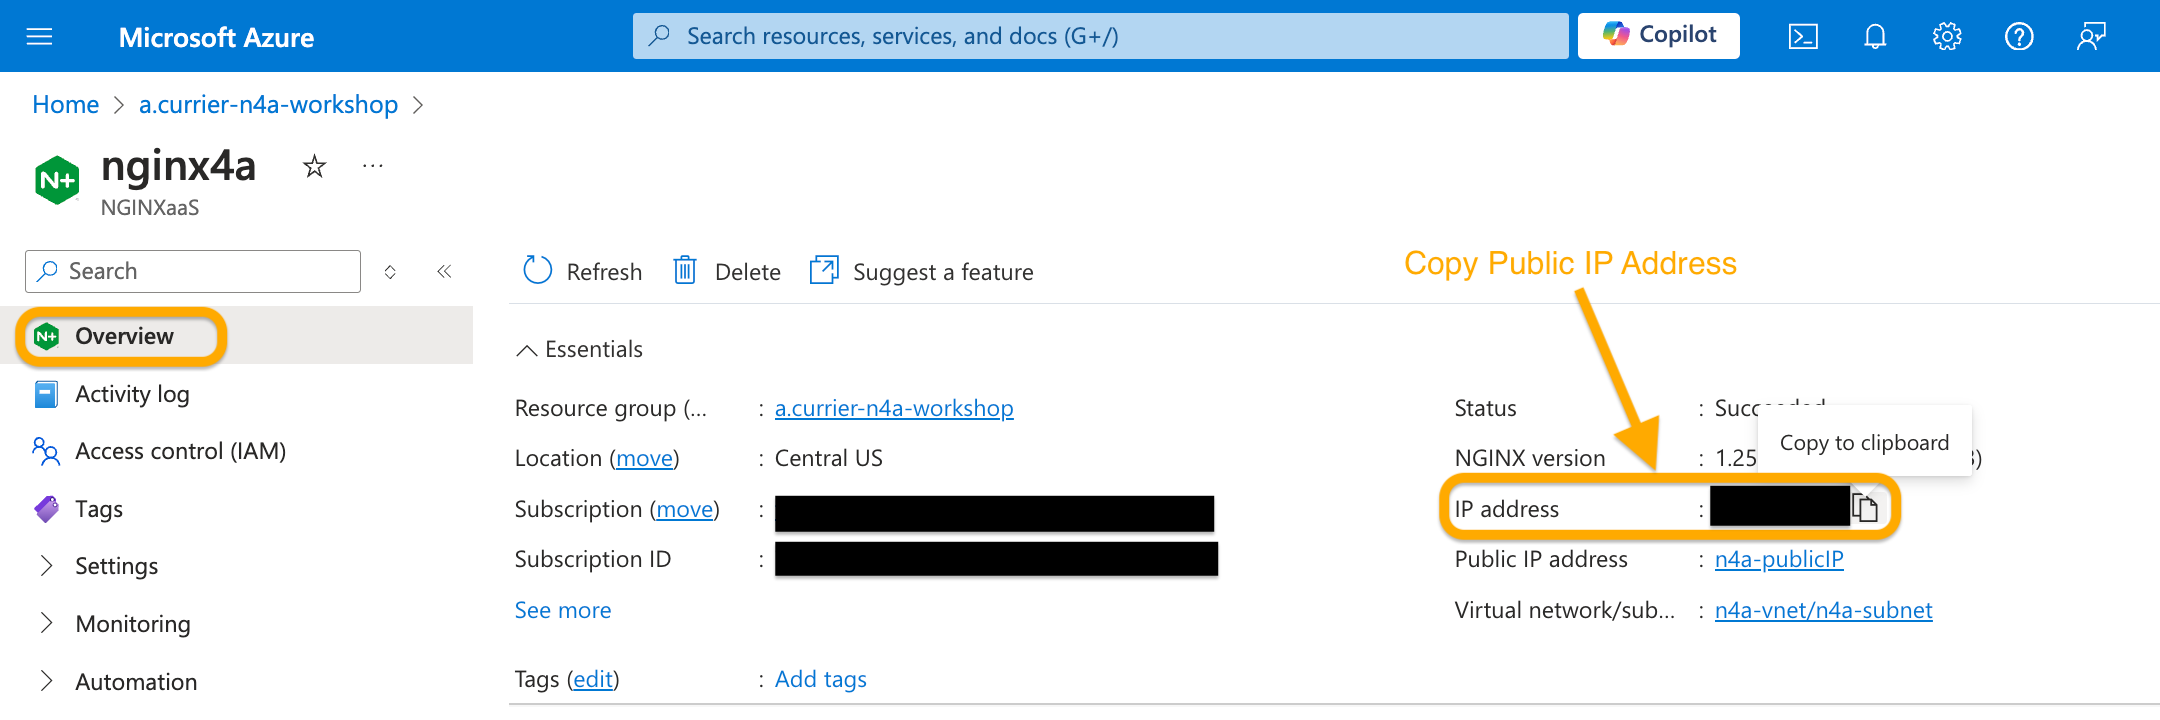Open Tags in the sidebar
The width and height of the screenshot is (2160, 720).
point(99,509)
